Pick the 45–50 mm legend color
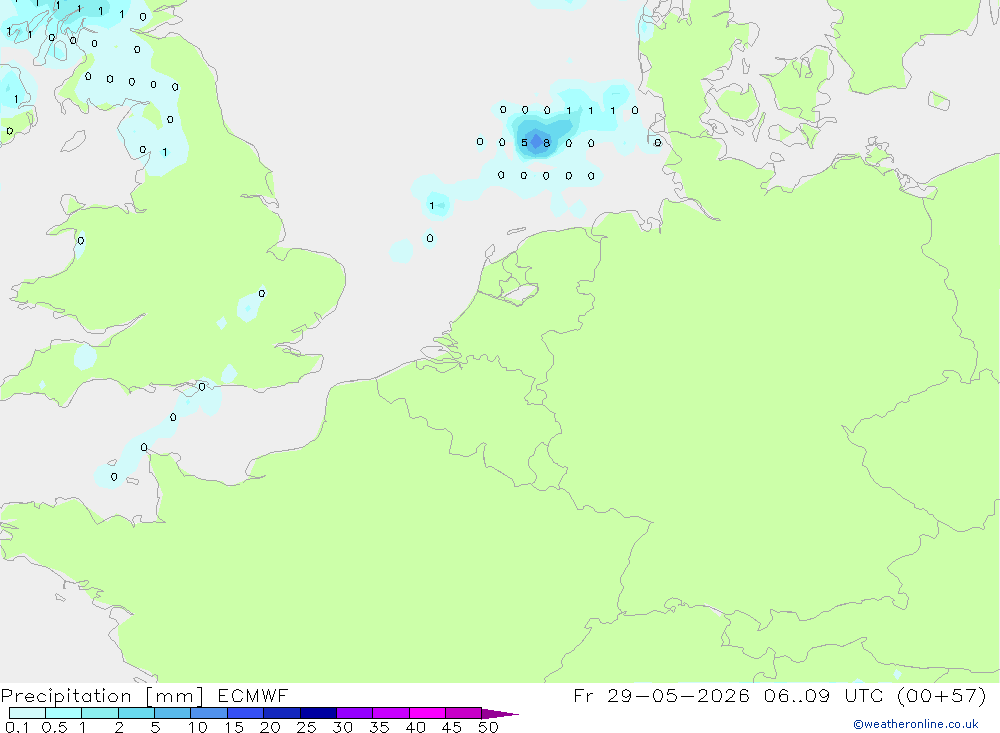The height and width of the screenshot is (733, 1000). (x=464, y=713)
